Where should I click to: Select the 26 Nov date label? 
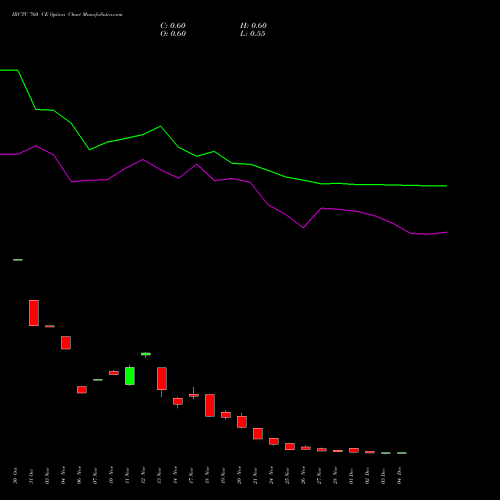(x=303, y=476)
